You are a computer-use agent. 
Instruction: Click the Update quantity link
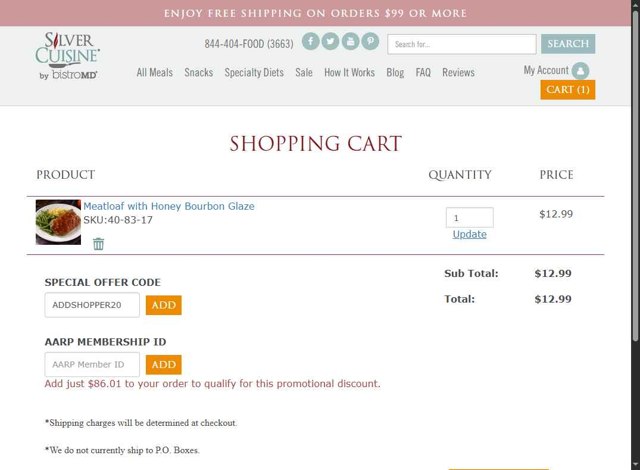(469, 234)
